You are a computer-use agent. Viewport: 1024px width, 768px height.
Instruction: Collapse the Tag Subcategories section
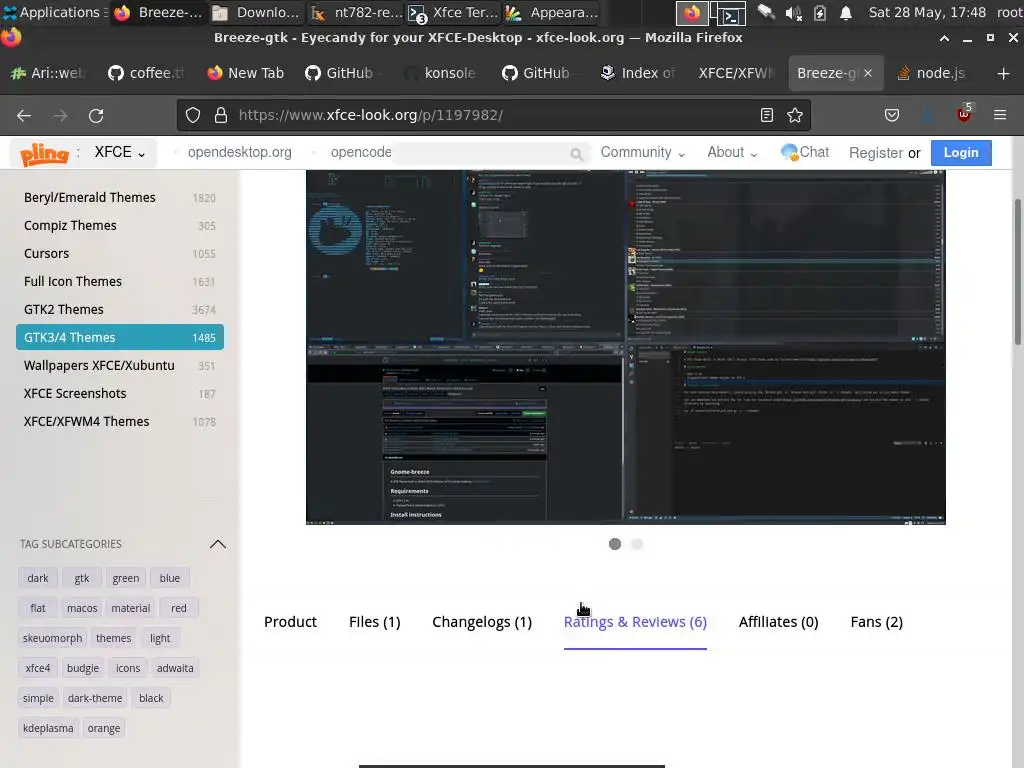[x=218, y=544]
